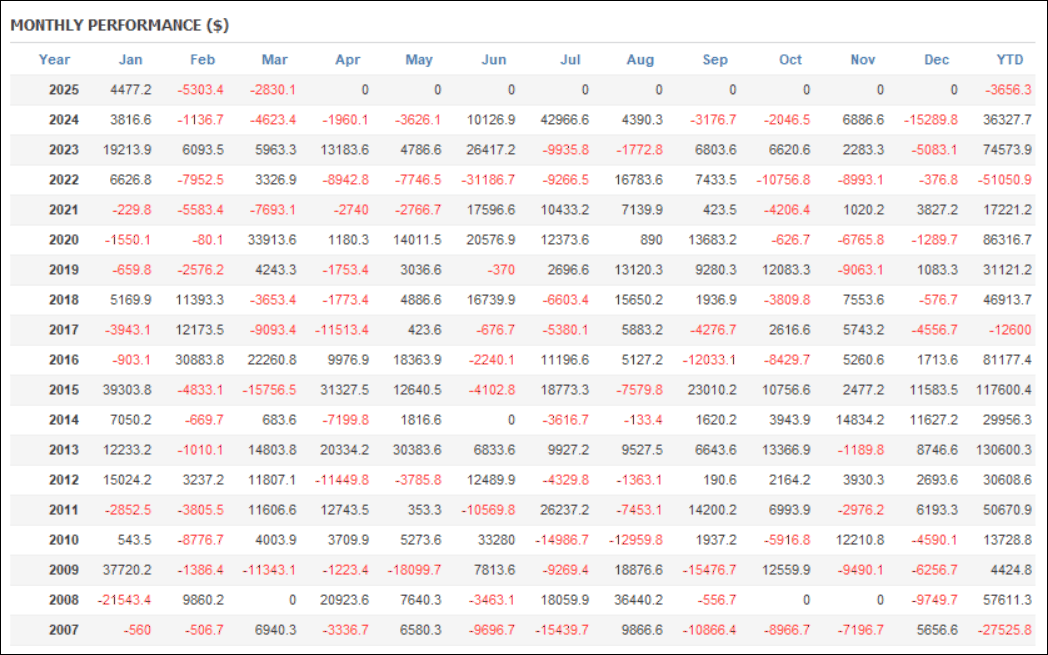Click the Oct column header
This screenshot has height=655, width=1048.
tap(791, 59)
